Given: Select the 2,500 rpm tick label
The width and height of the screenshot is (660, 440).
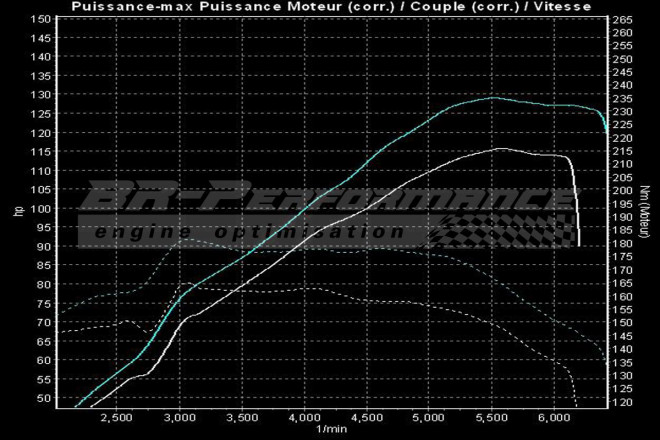Looking at the screenshot, I should pos(116,417).
